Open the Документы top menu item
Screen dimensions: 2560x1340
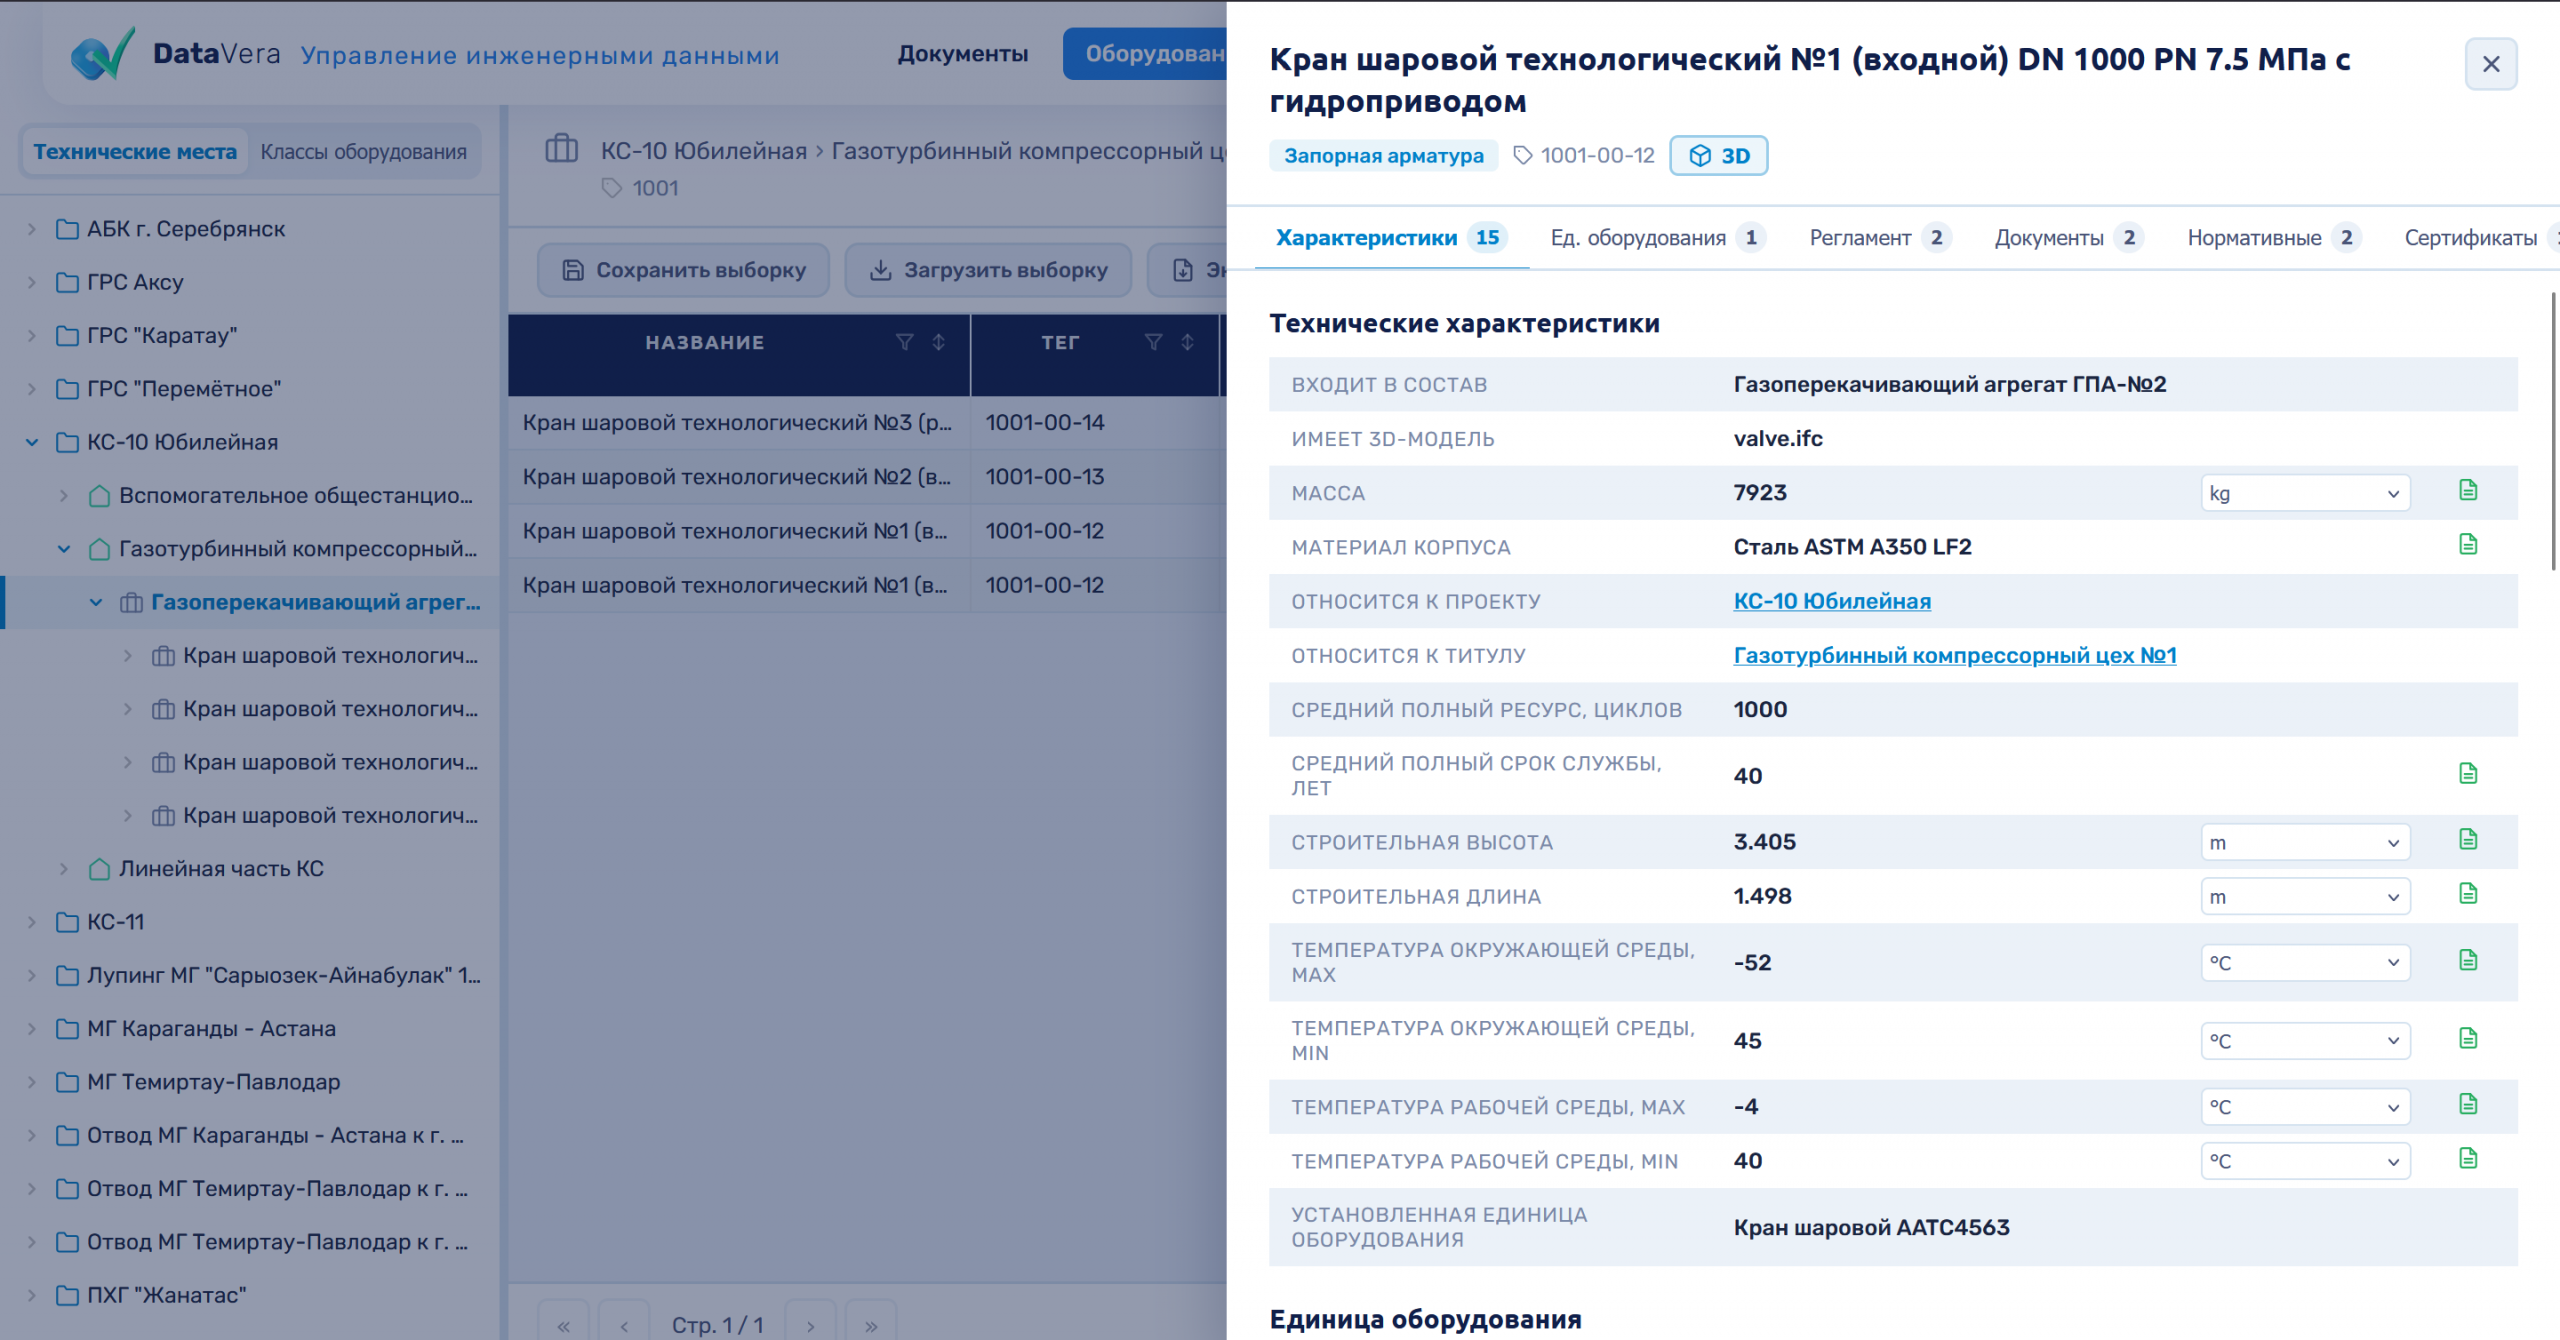962,54
